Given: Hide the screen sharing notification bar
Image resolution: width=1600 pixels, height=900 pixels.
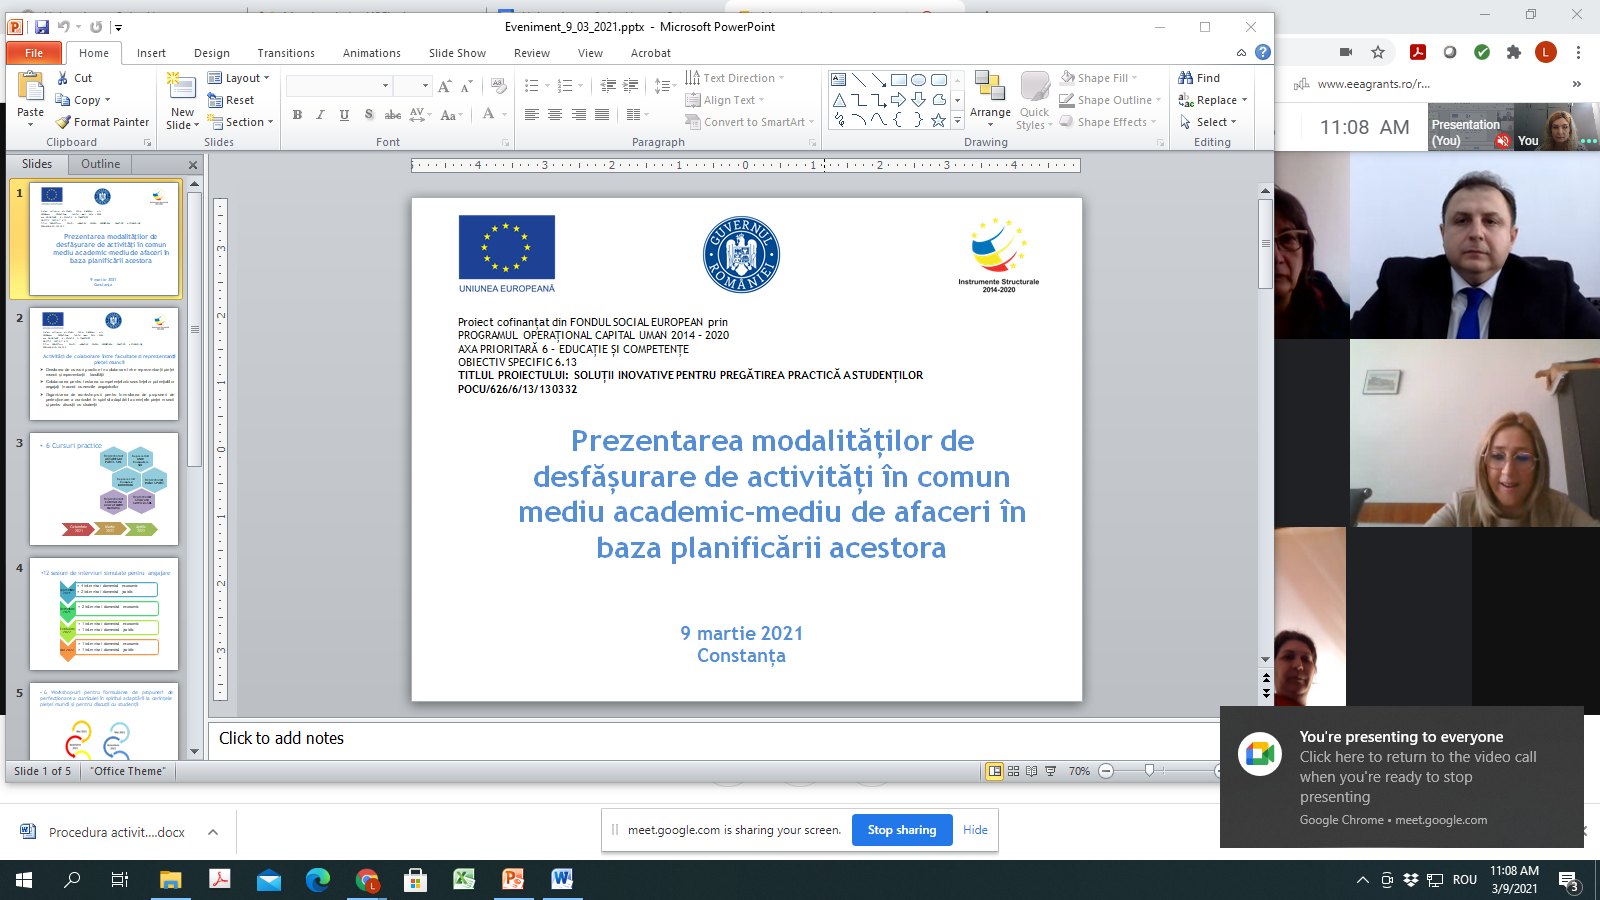Looking at the screenshot, I should pos(975,830).
